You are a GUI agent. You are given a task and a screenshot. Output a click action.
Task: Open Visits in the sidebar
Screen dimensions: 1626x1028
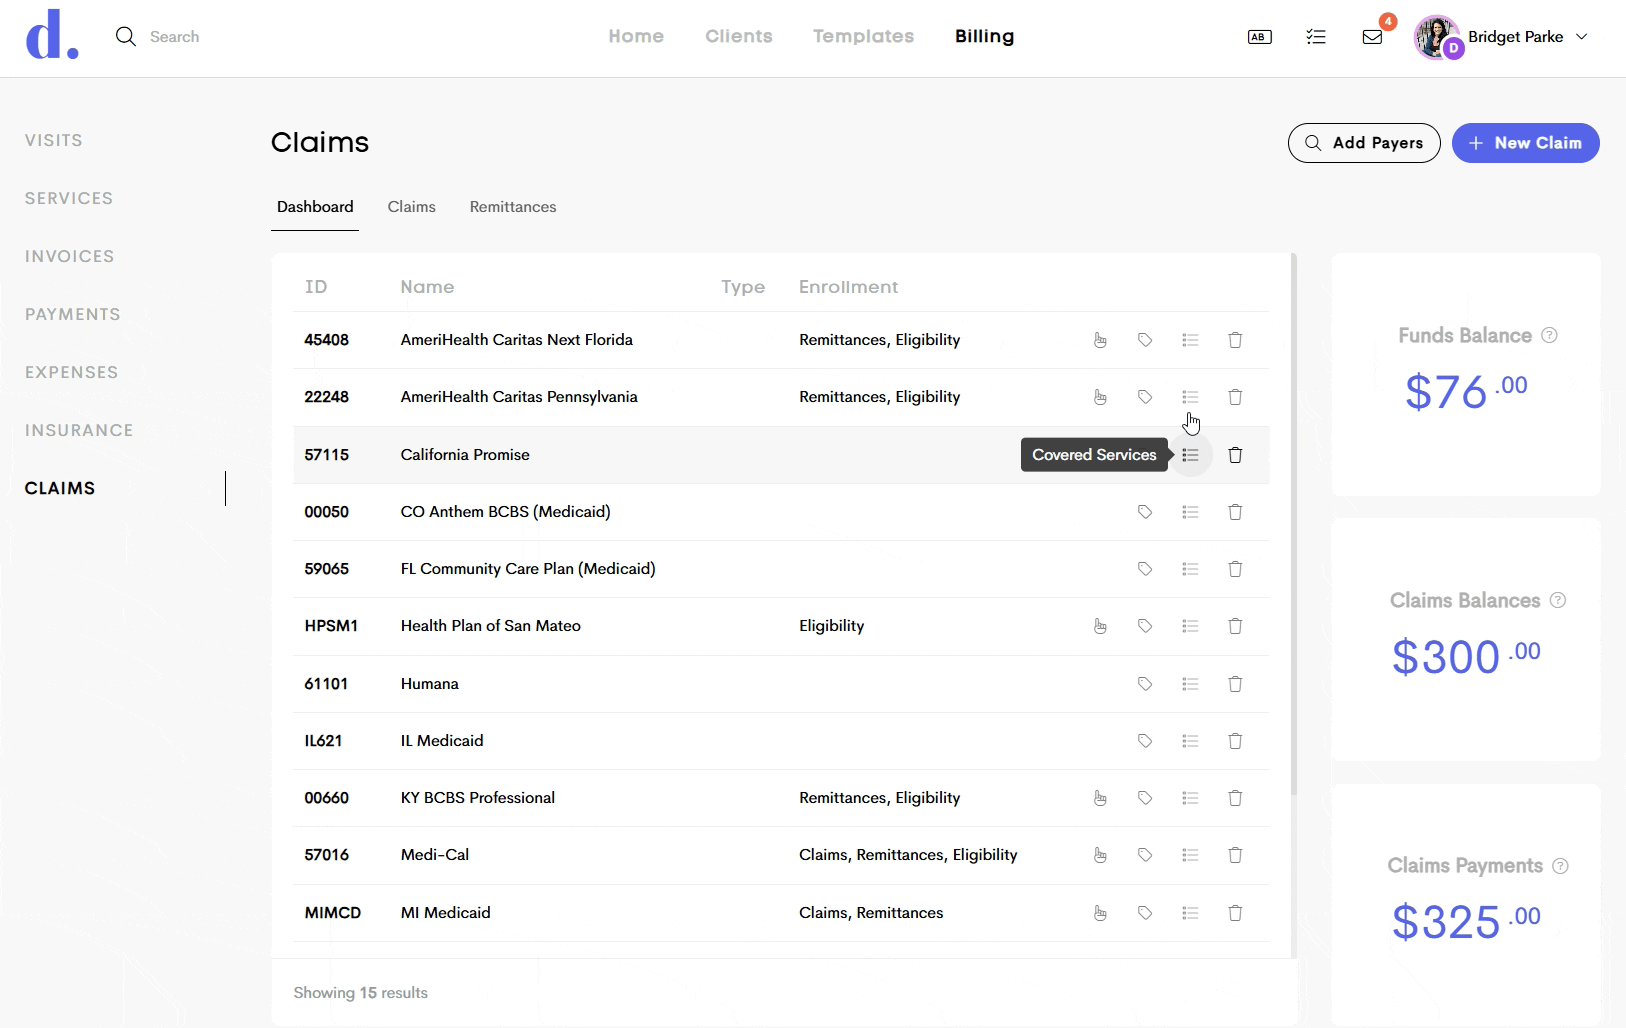pyautogui.click(x=54, y=140)
